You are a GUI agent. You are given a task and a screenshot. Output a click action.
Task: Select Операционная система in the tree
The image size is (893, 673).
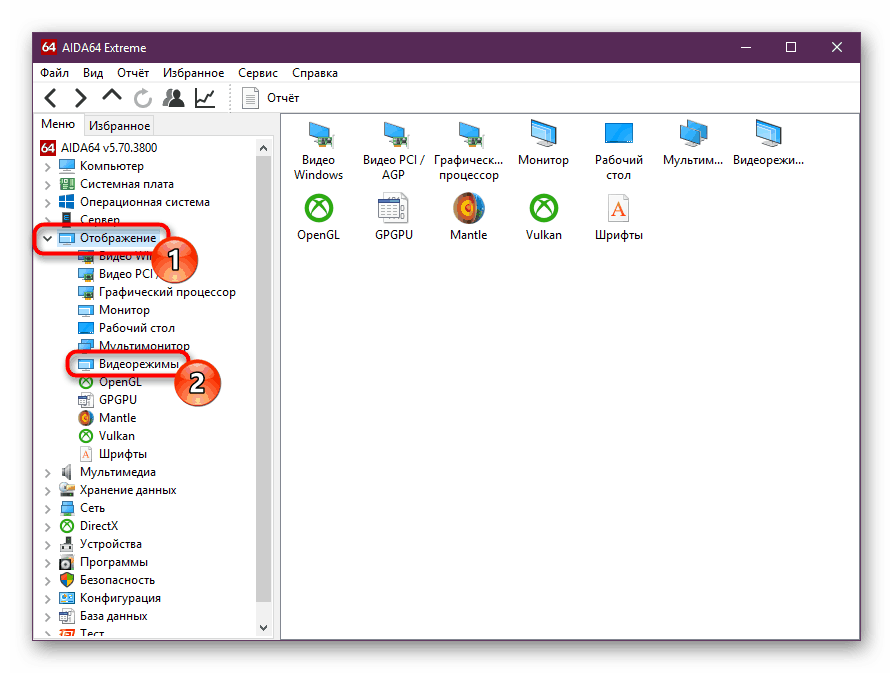point(134,202)
